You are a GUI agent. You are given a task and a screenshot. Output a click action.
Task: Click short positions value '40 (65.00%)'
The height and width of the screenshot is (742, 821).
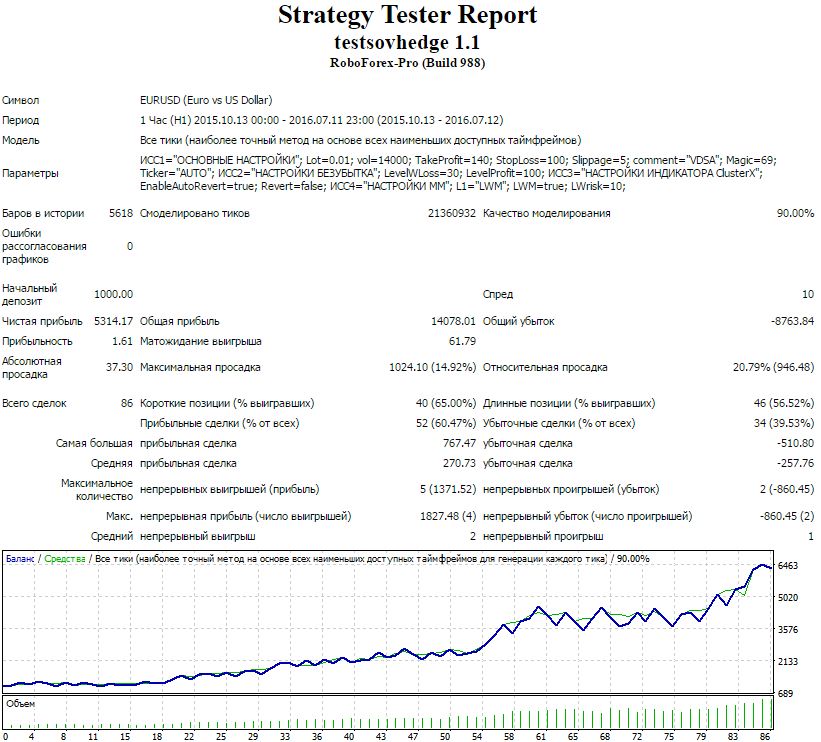pyautogui.click(x=446, y=403)
